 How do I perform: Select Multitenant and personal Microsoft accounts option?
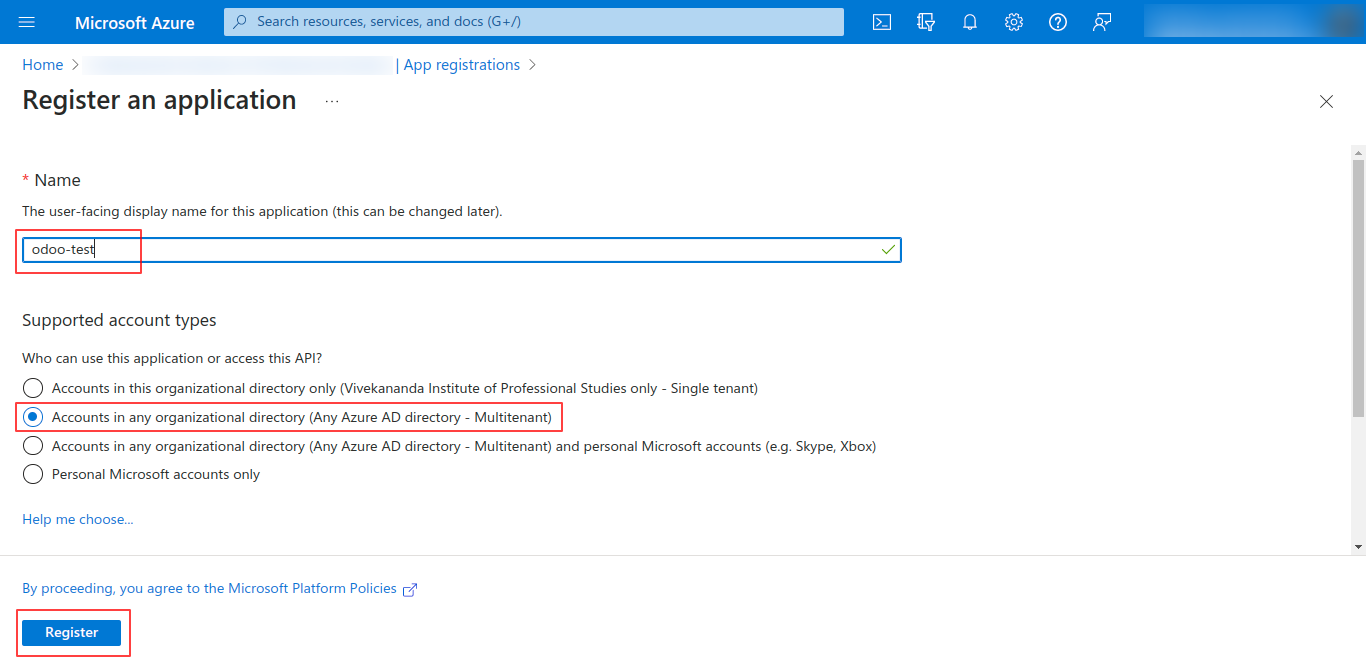(449, 446)
